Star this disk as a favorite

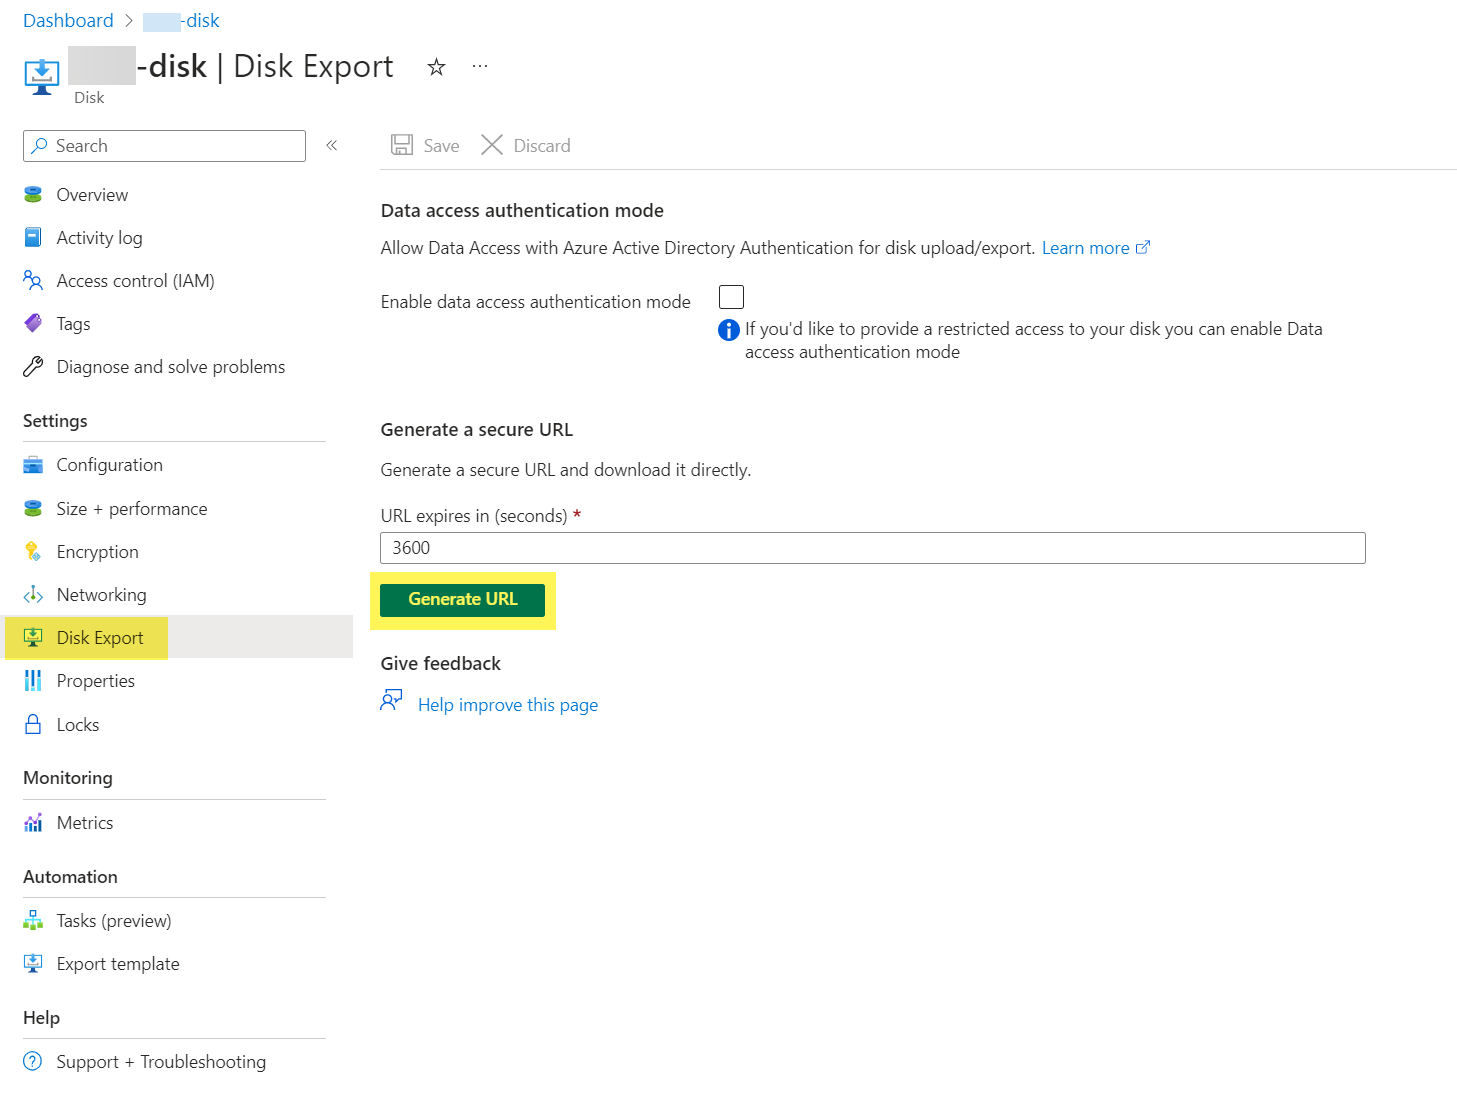click(436, 66)
